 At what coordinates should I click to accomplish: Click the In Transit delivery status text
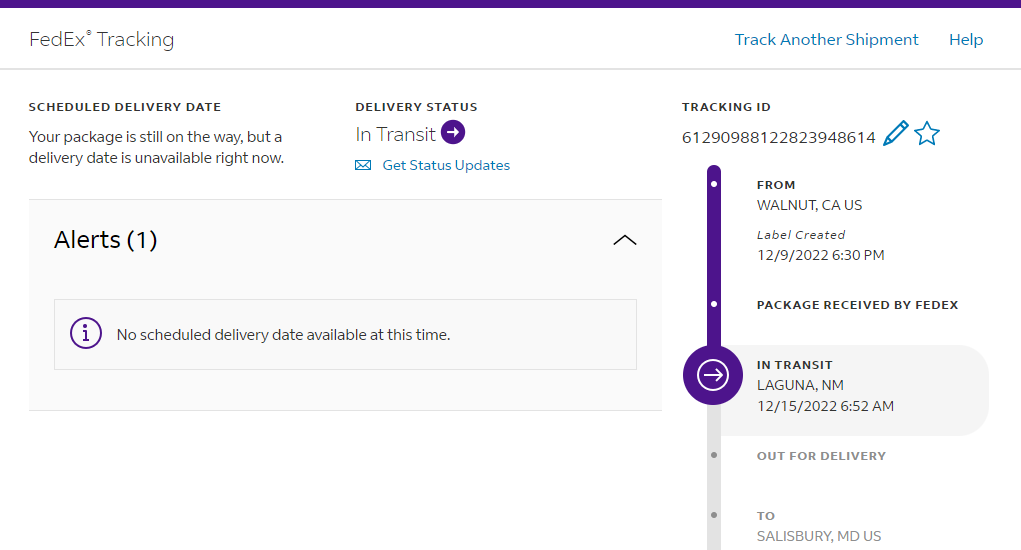(x=396, y=134)
